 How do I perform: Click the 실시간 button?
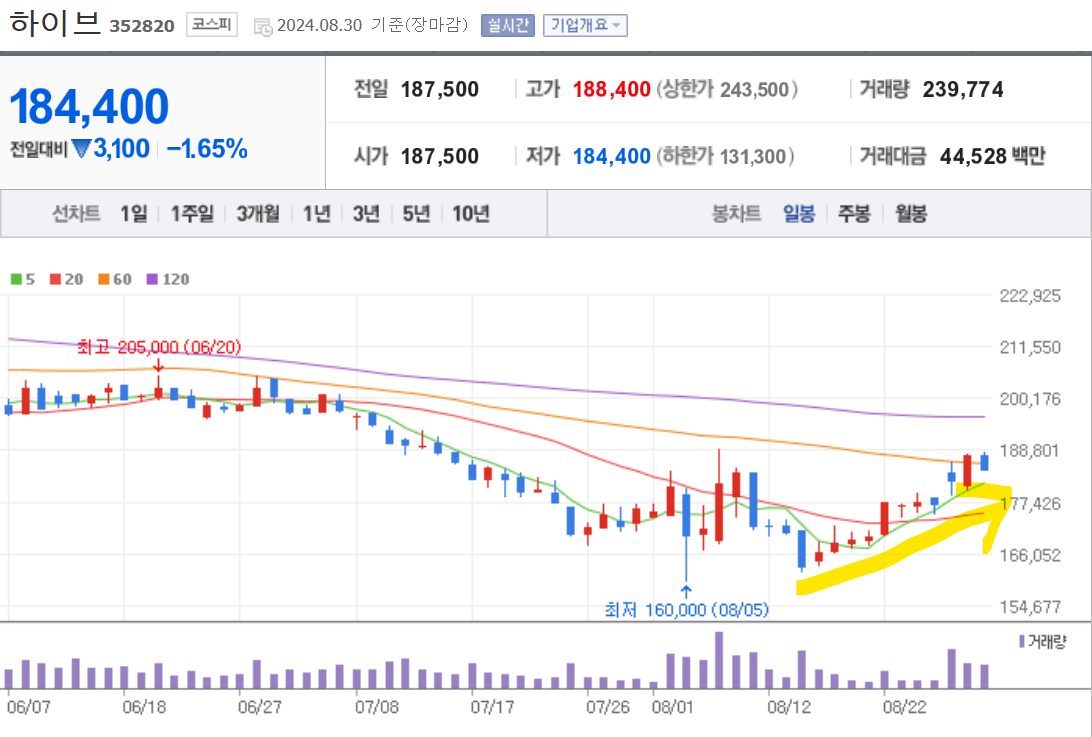(x=508, y=25)
